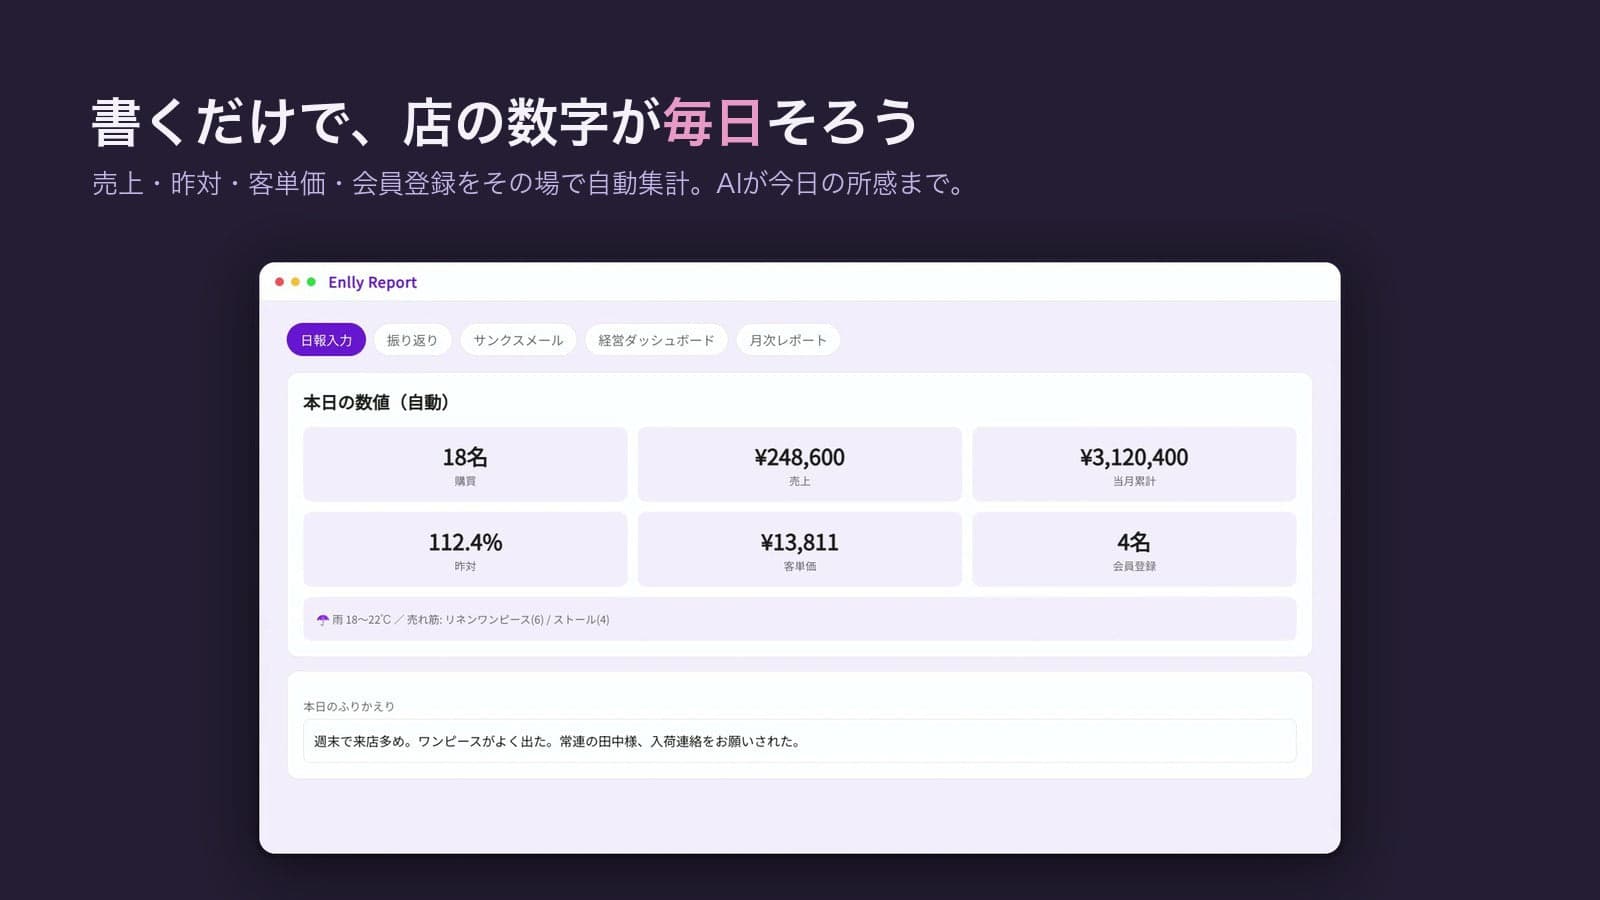Click the 4名 会員登録 card
Screen dimensions: 1600x900
pos(1134,549)
